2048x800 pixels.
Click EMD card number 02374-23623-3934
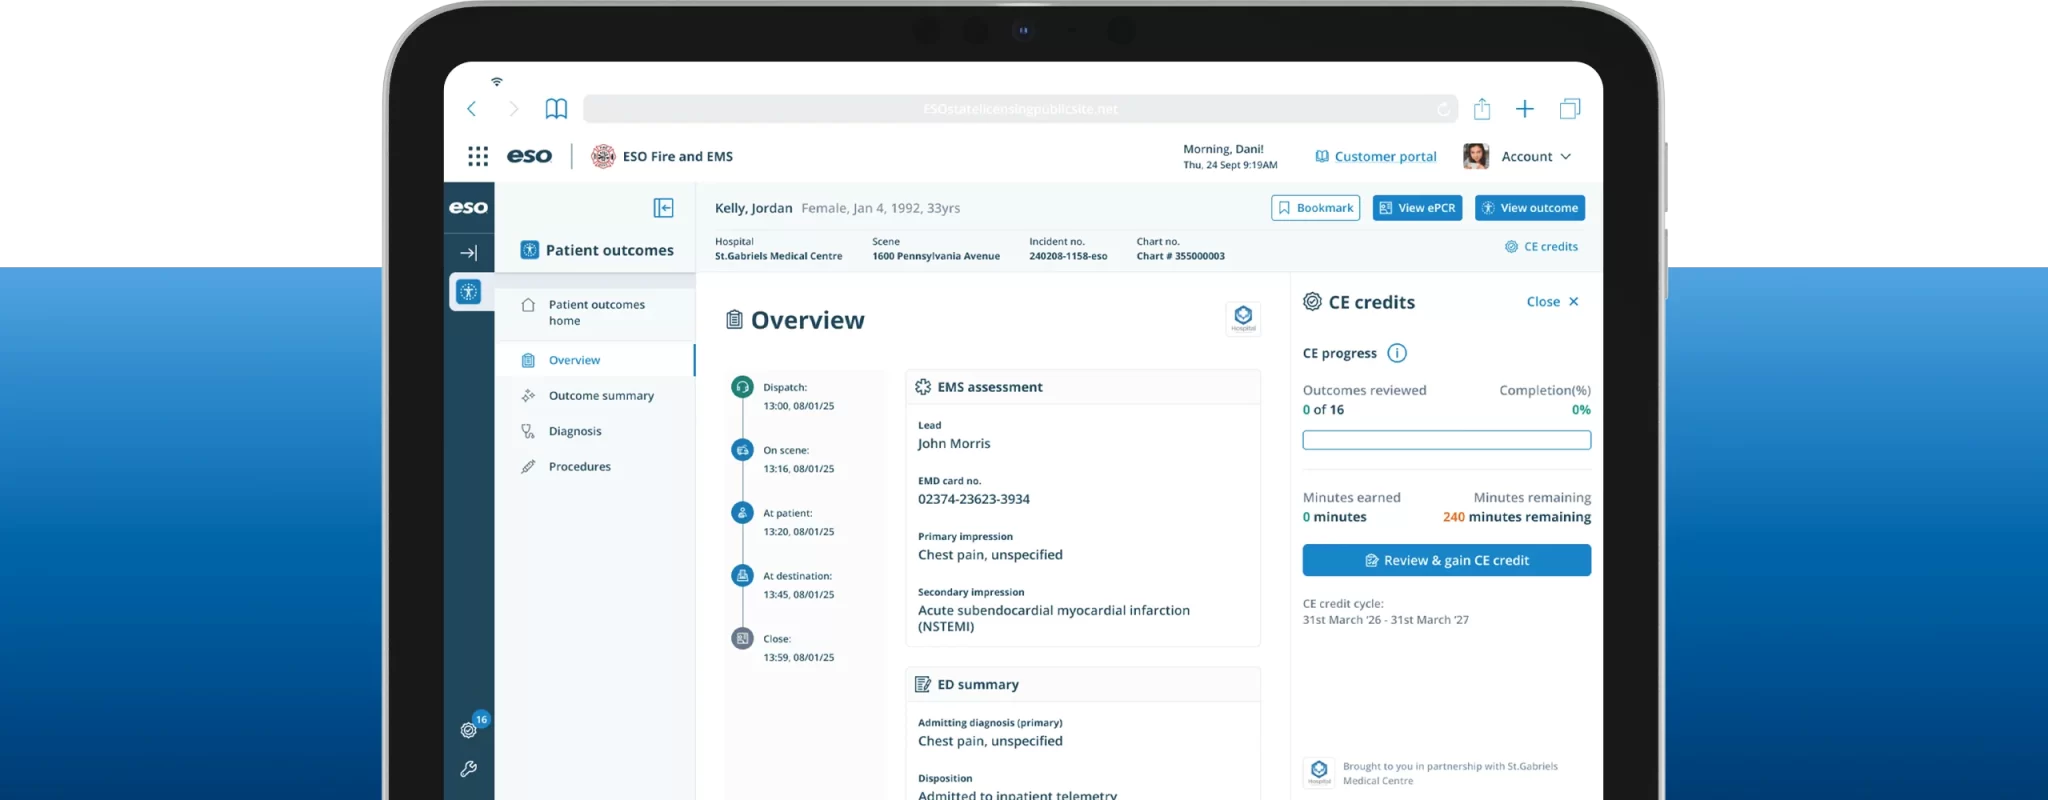[974, 499]
